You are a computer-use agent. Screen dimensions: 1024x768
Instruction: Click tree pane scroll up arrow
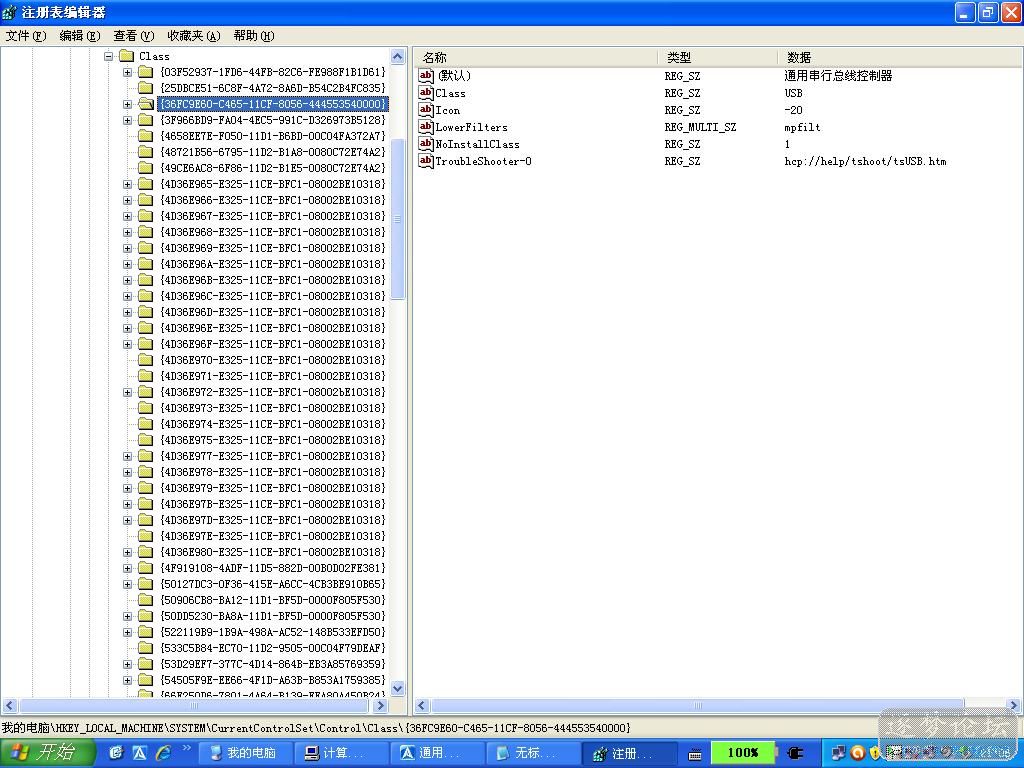(398, 56)
